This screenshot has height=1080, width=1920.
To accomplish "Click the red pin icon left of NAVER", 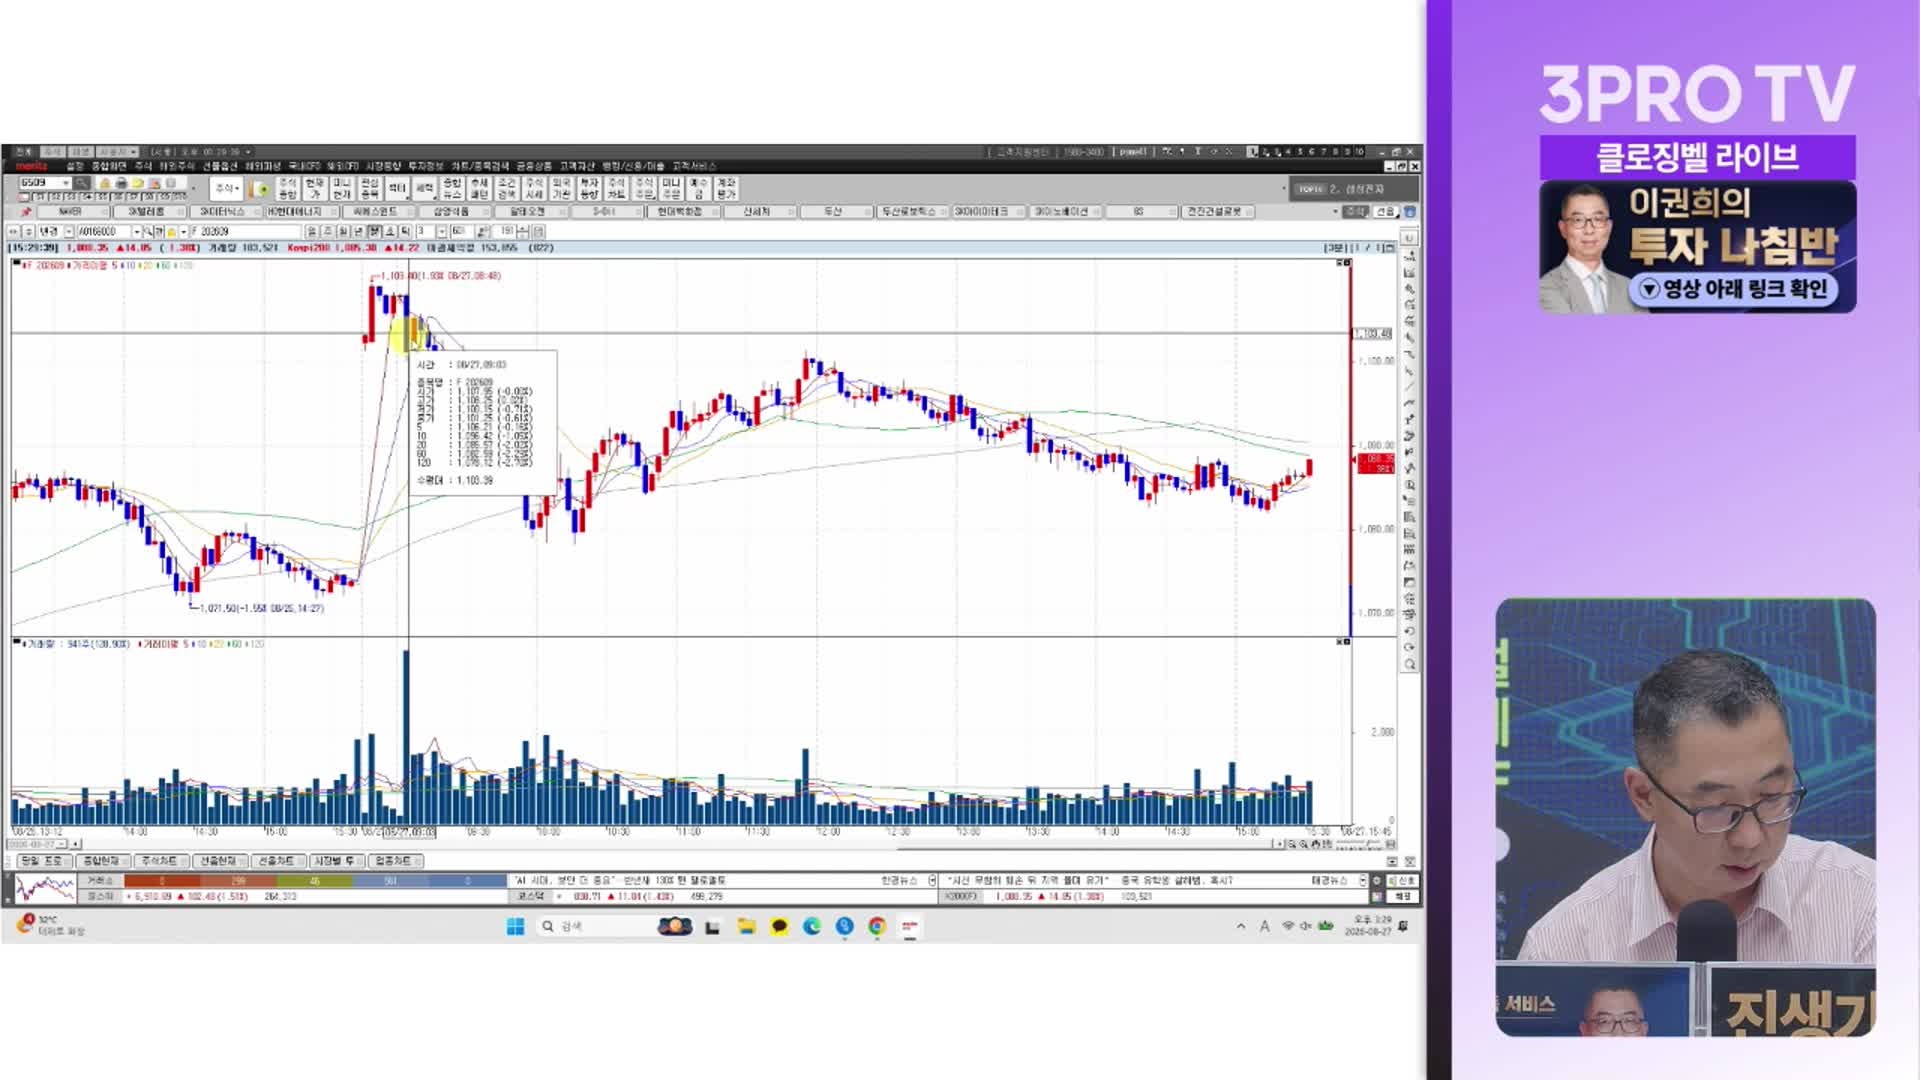I will click(26, 211).
